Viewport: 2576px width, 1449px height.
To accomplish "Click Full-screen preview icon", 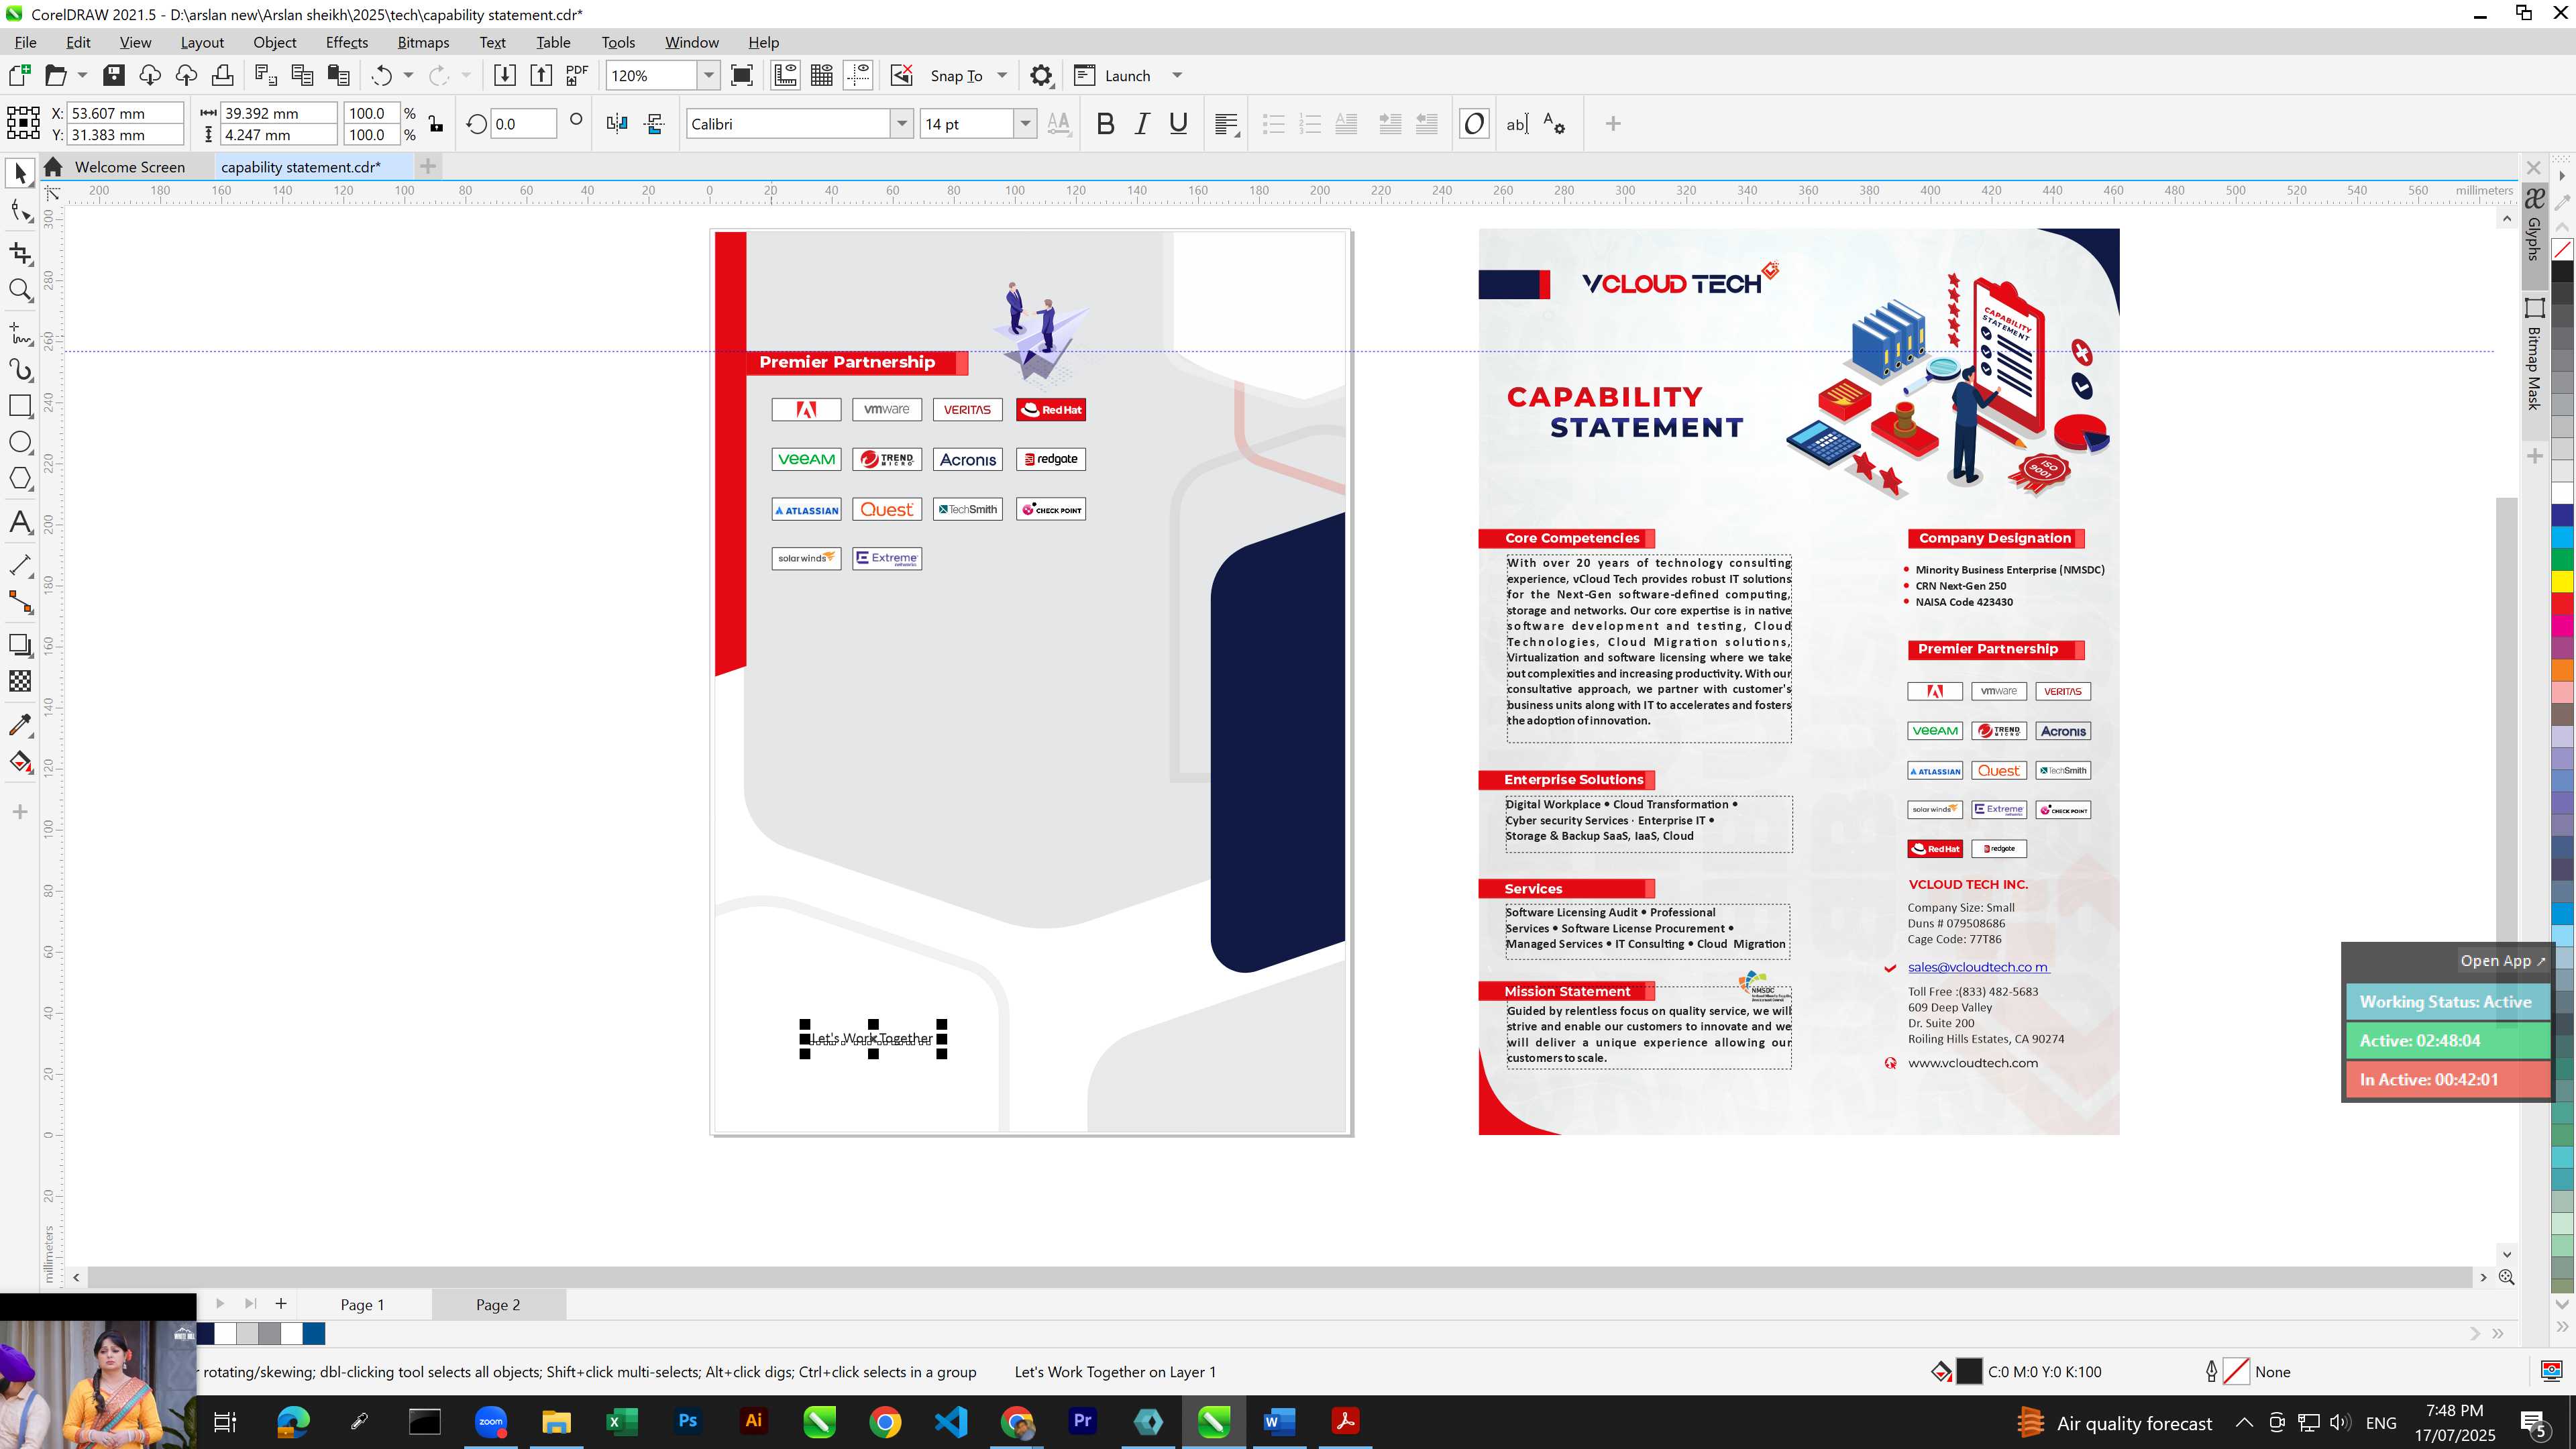I will (x=742, y=75).
